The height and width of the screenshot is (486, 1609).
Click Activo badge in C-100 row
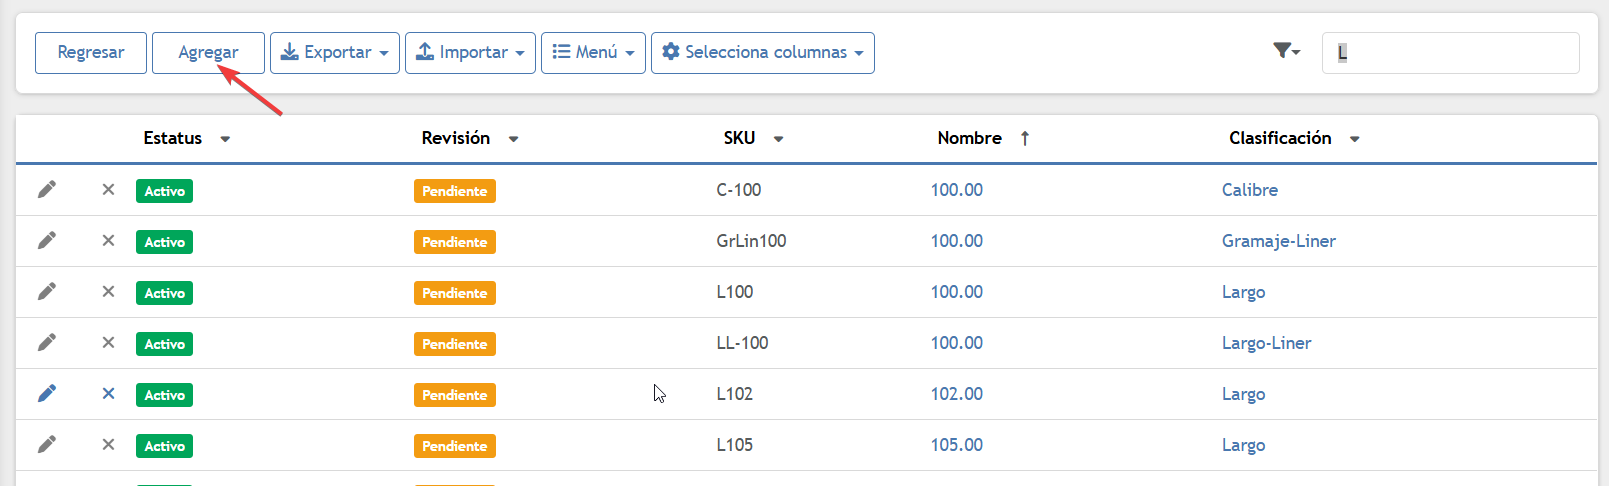click(x=164, y=191)
